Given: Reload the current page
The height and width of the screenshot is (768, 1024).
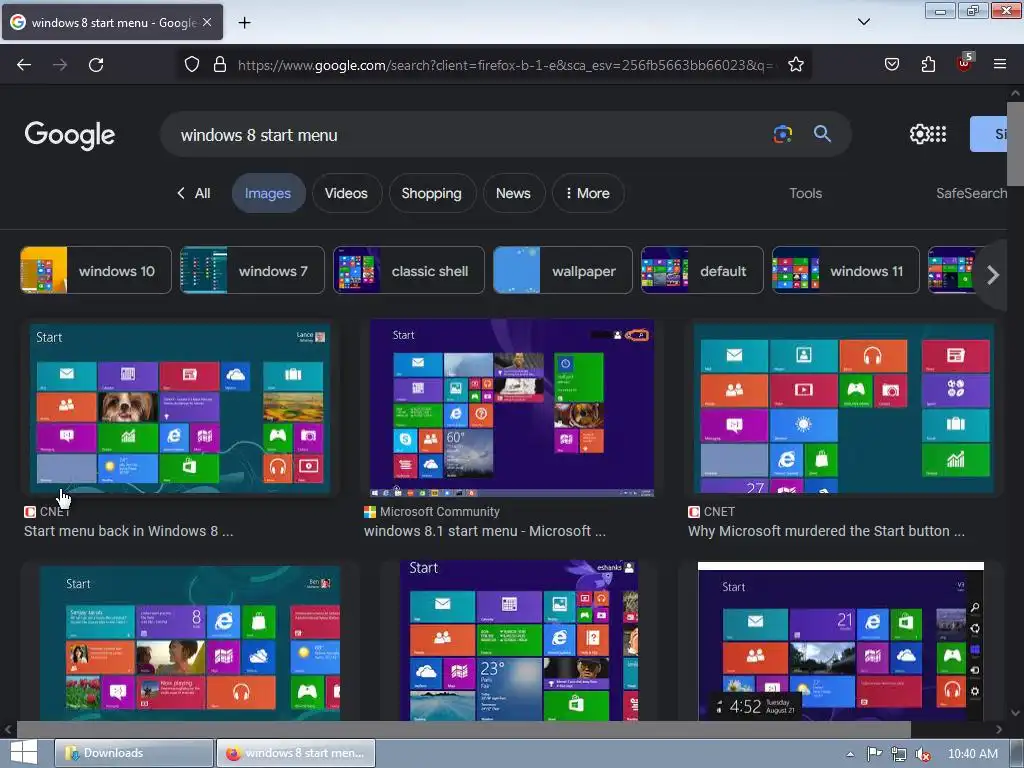Looking at the screenshot, I should click(96, 65).
